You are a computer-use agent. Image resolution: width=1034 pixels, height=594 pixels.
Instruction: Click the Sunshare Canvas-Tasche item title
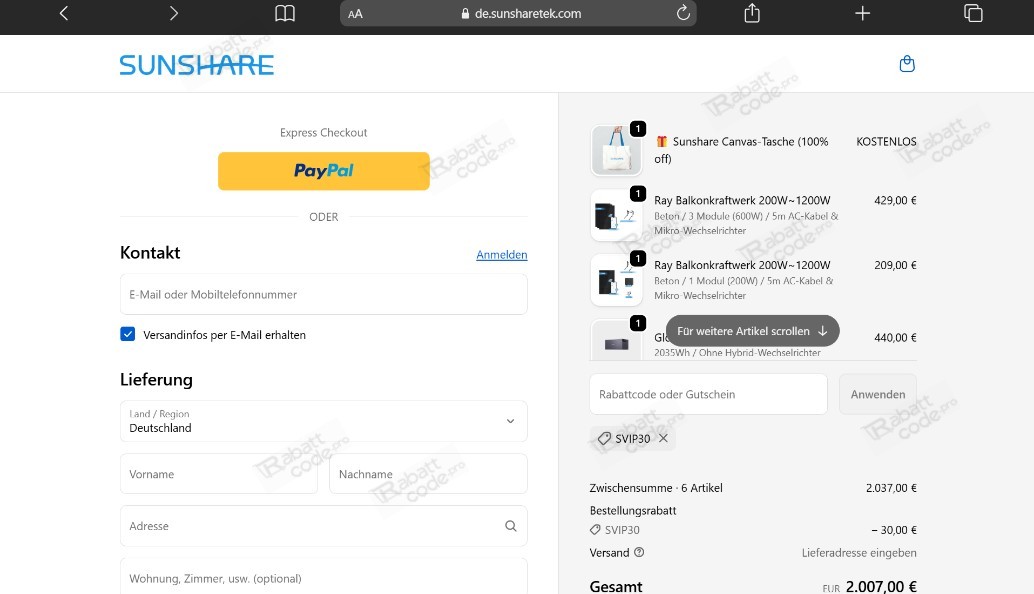pyautogui.click(x=742, y=150)
